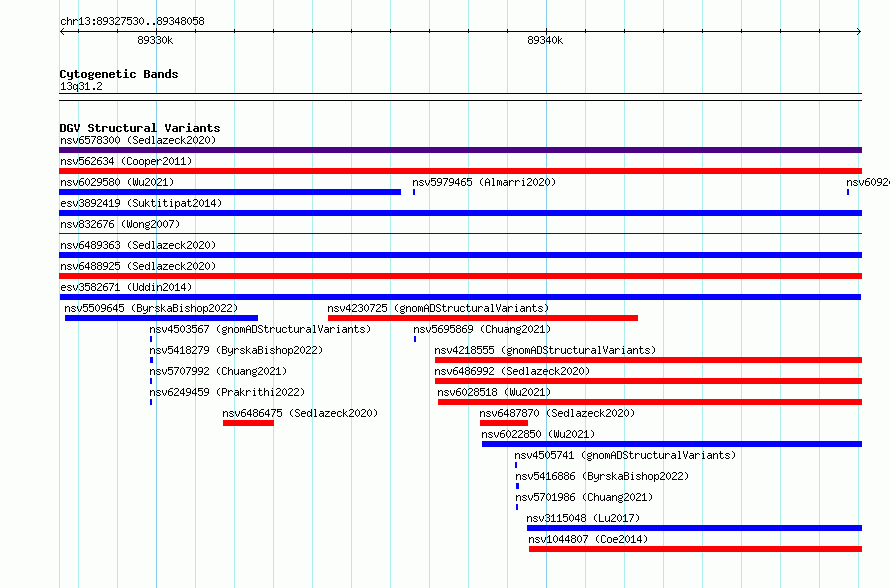
Task: Click the blue nsv6489363 variant bar
Action: pos(460,255)
